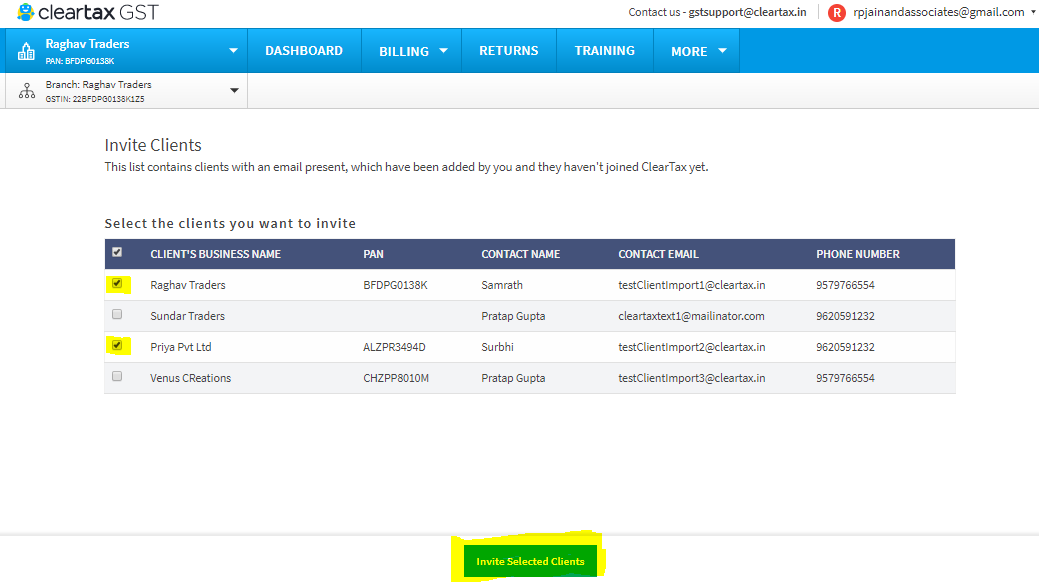Select the Raghav Traders client name cell
The height and width of the screenshot is (582, 1039).
click(188, 285)
